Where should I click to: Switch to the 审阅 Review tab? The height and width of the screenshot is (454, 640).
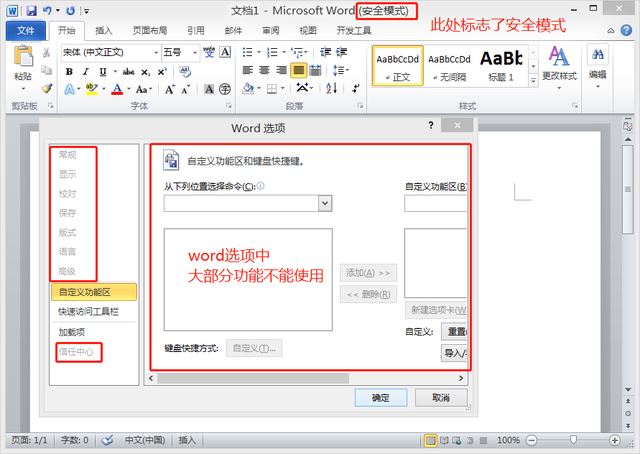[271, 31]
